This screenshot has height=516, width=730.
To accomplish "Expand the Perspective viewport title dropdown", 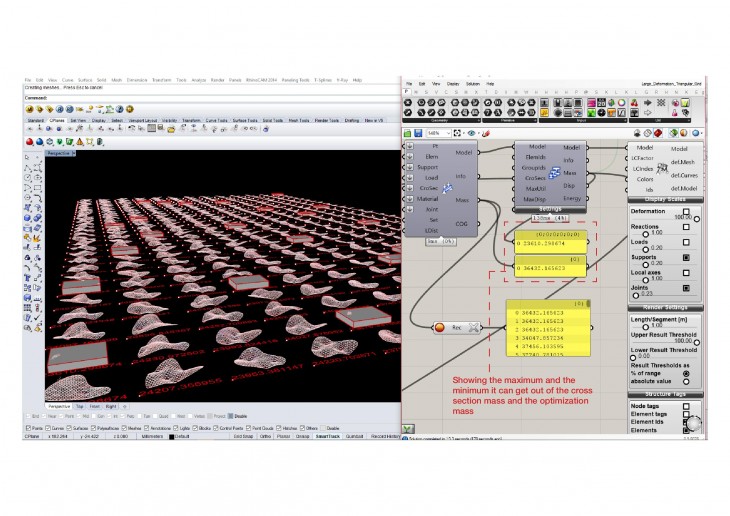I will point(60,154).
